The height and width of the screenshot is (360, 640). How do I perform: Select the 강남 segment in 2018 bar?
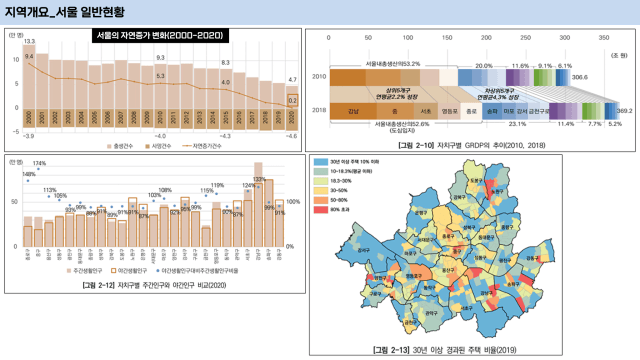353,111
